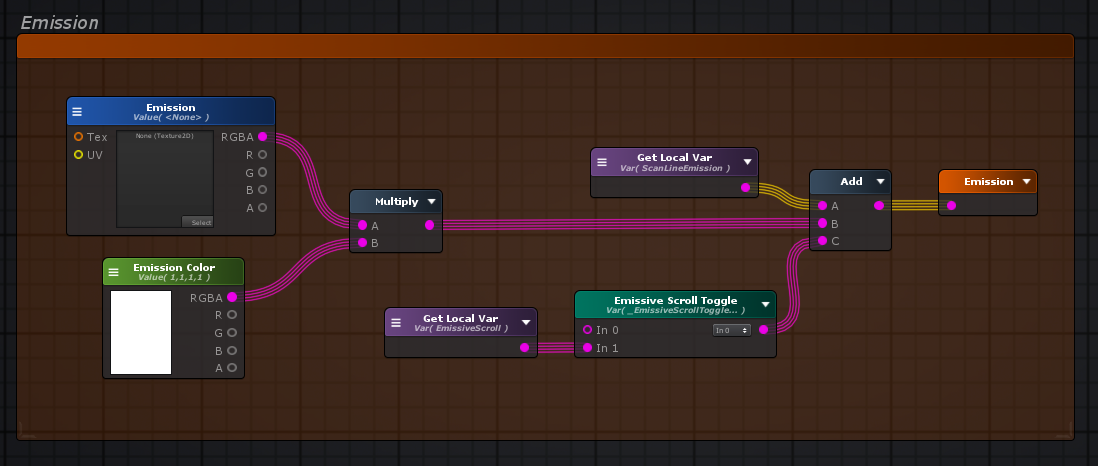Expand the Add node dropdown arrow
Viewport: 1098px width, 466px height.
[880, 181]
